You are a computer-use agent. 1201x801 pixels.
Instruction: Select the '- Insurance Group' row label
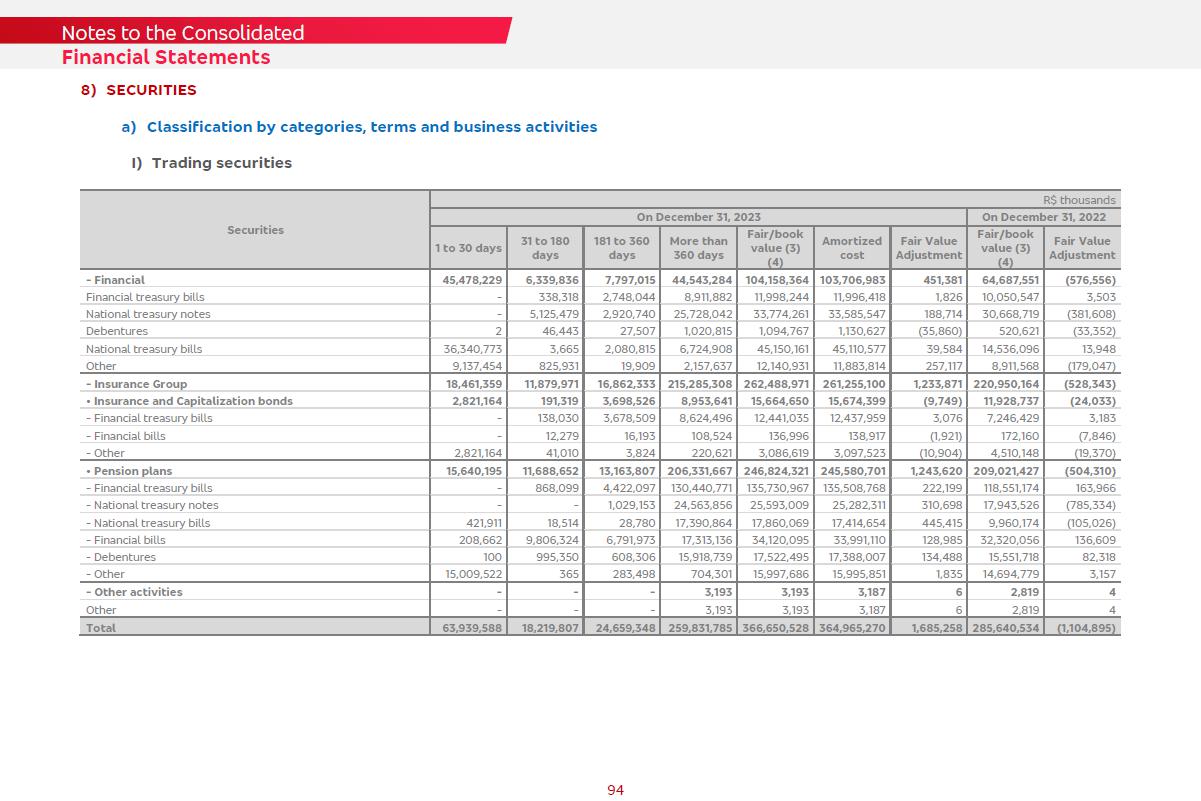pyautogui.click(x=137, y=384)
